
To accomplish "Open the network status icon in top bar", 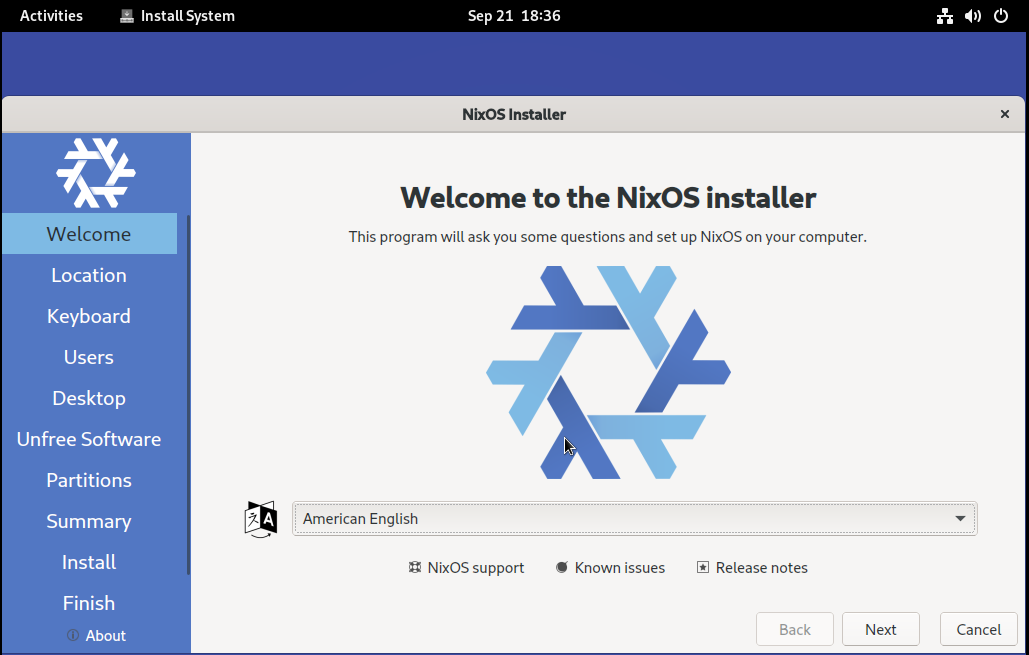I will click(x=944, y=16).
